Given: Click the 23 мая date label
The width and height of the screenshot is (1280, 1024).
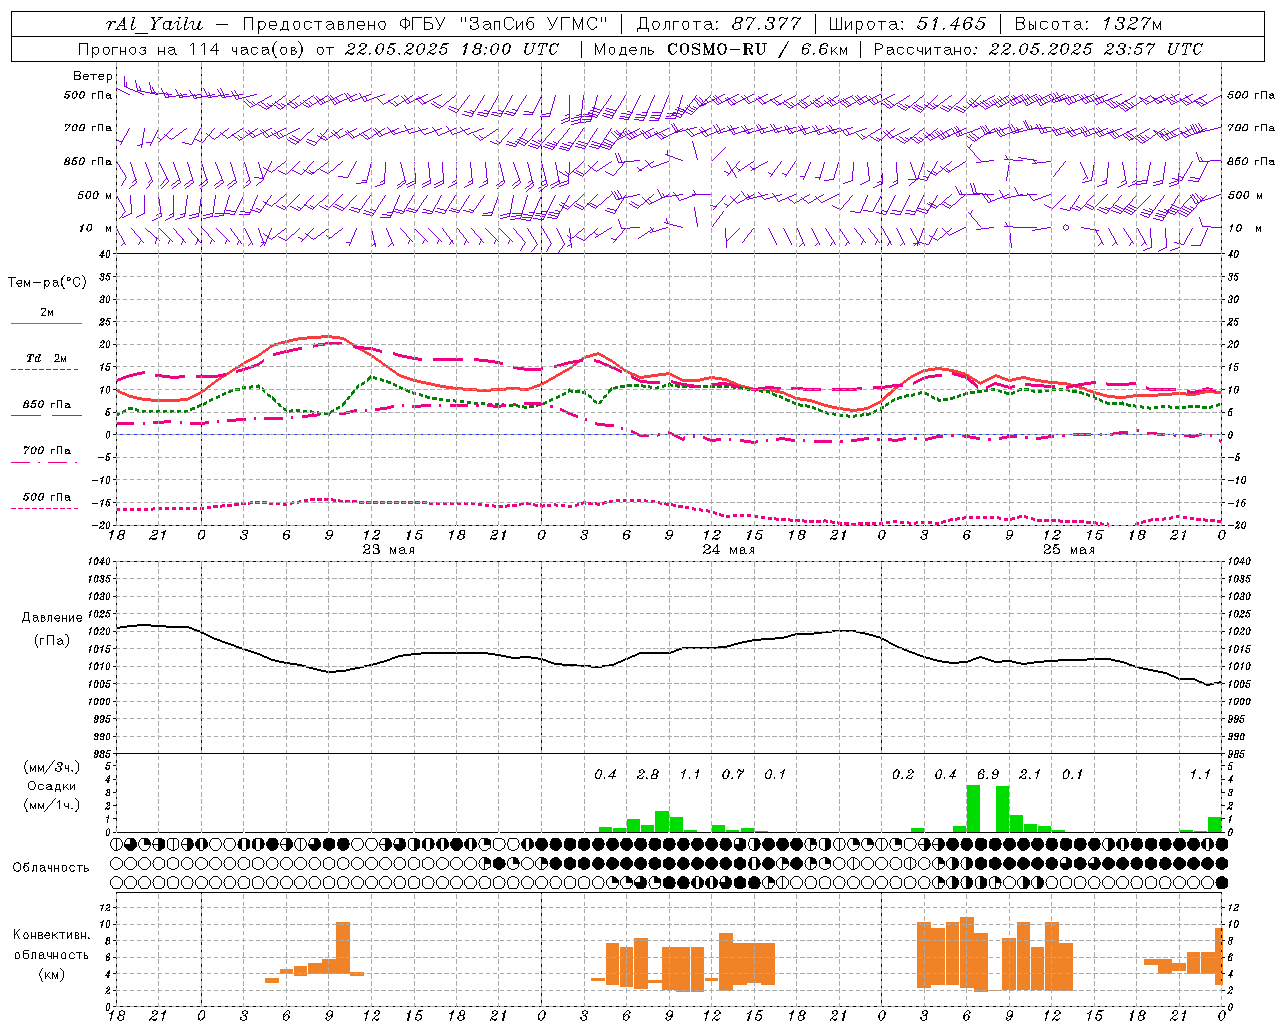Looking at the screenshot, I should (388, 550).
